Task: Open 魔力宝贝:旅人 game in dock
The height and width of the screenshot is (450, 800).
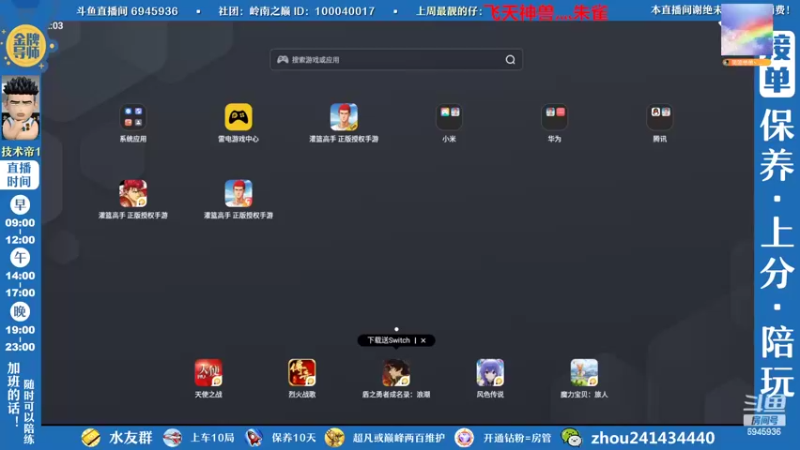Action: click(x=584, y=372)
